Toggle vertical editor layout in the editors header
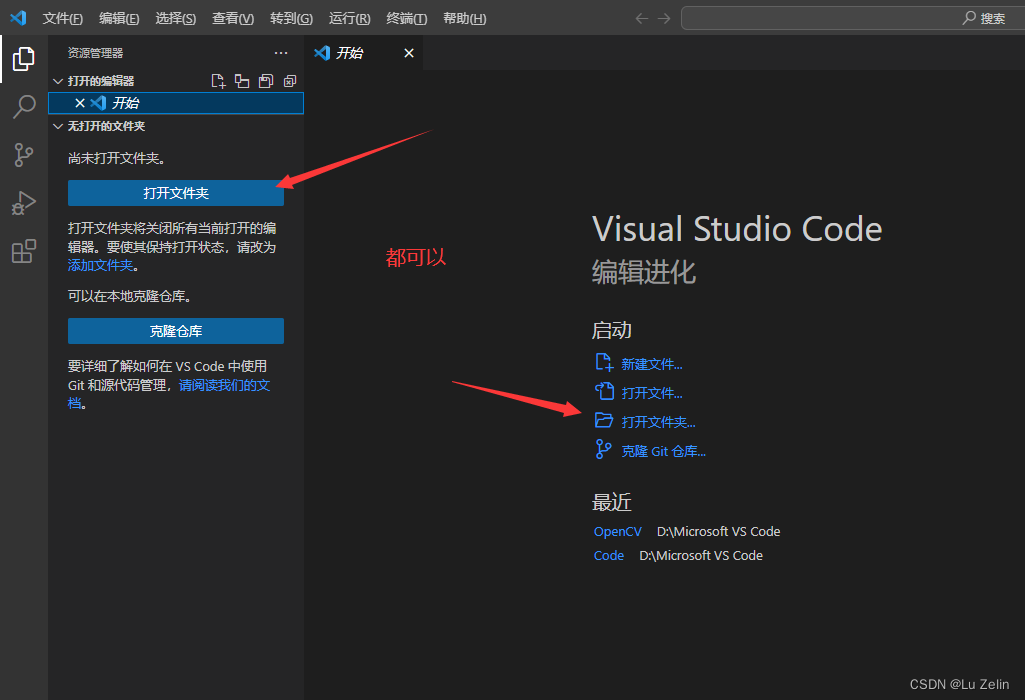Viewport: 1025px width, 700px height. point(241,81)
